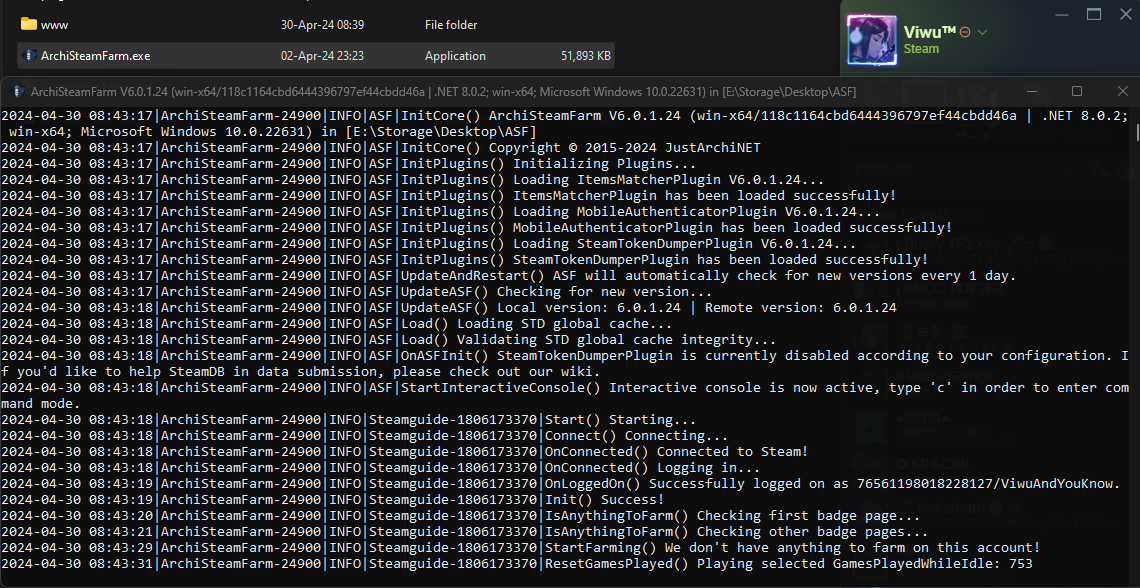This screenshot has width=1140, height=588.
Task: Click the yellow www folder icon
Action: 29,24
